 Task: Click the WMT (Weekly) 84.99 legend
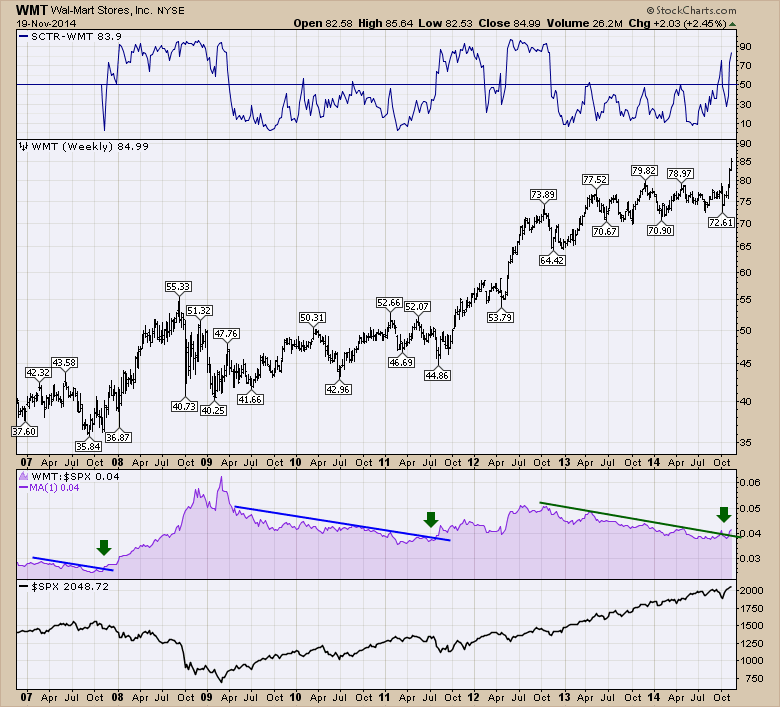[90, 146]
